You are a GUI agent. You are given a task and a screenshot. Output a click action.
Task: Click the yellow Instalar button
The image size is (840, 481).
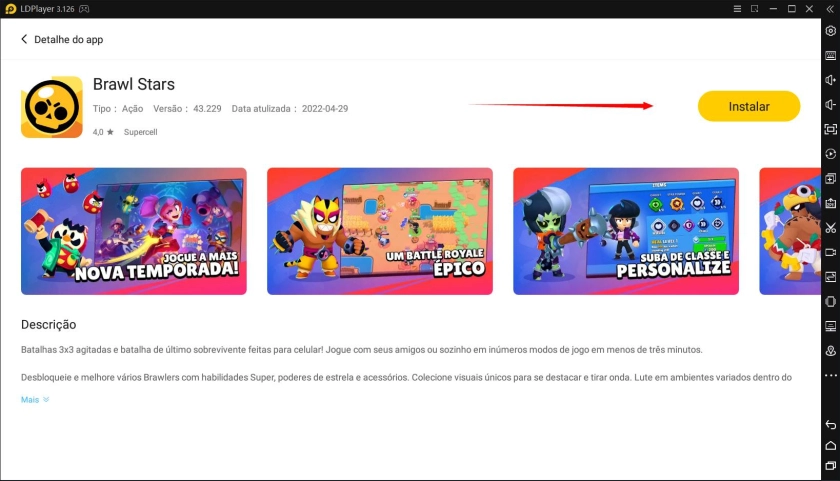point(748,106)
